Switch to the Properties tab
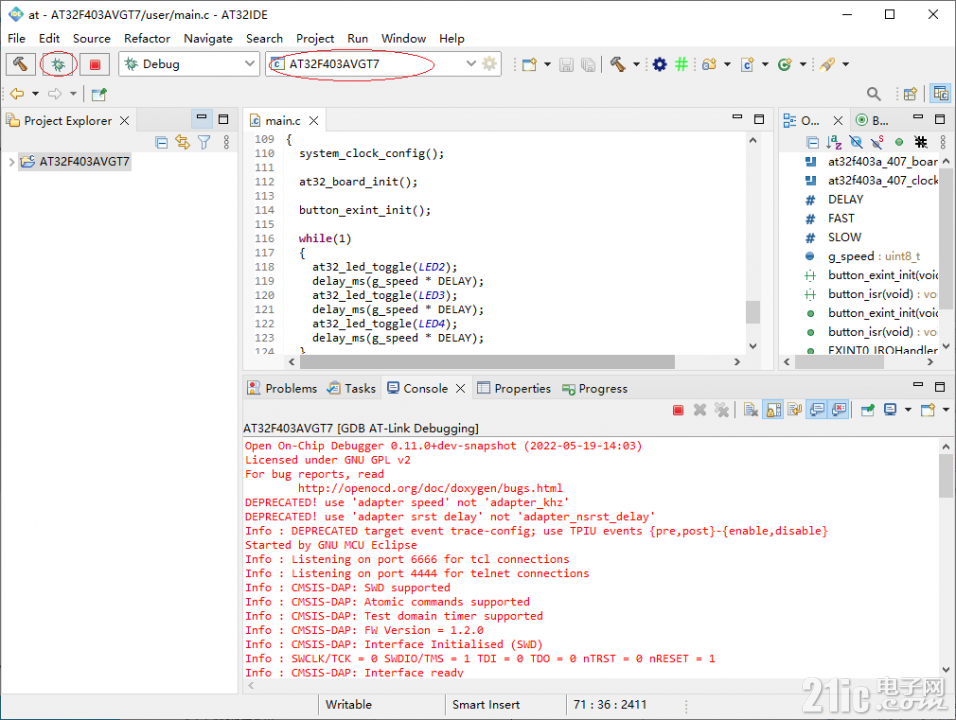This screenshot has width=956, height=720. (514, 389)
